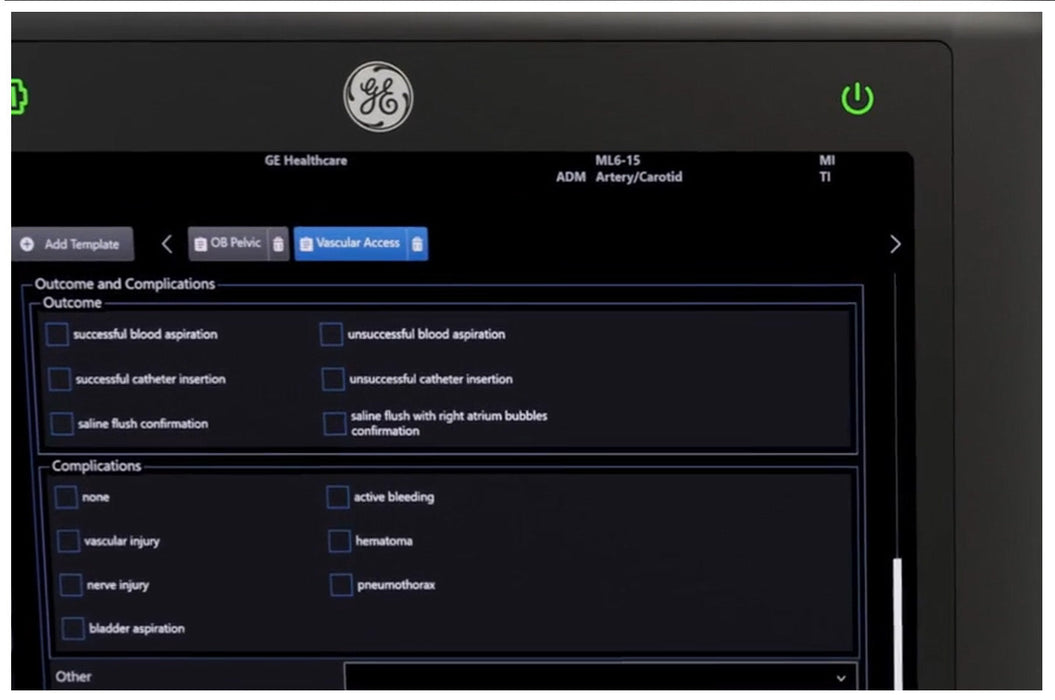Screen dimensions: 1055x700
Task: Click the MI indicator text
Action: pos(827,160)
